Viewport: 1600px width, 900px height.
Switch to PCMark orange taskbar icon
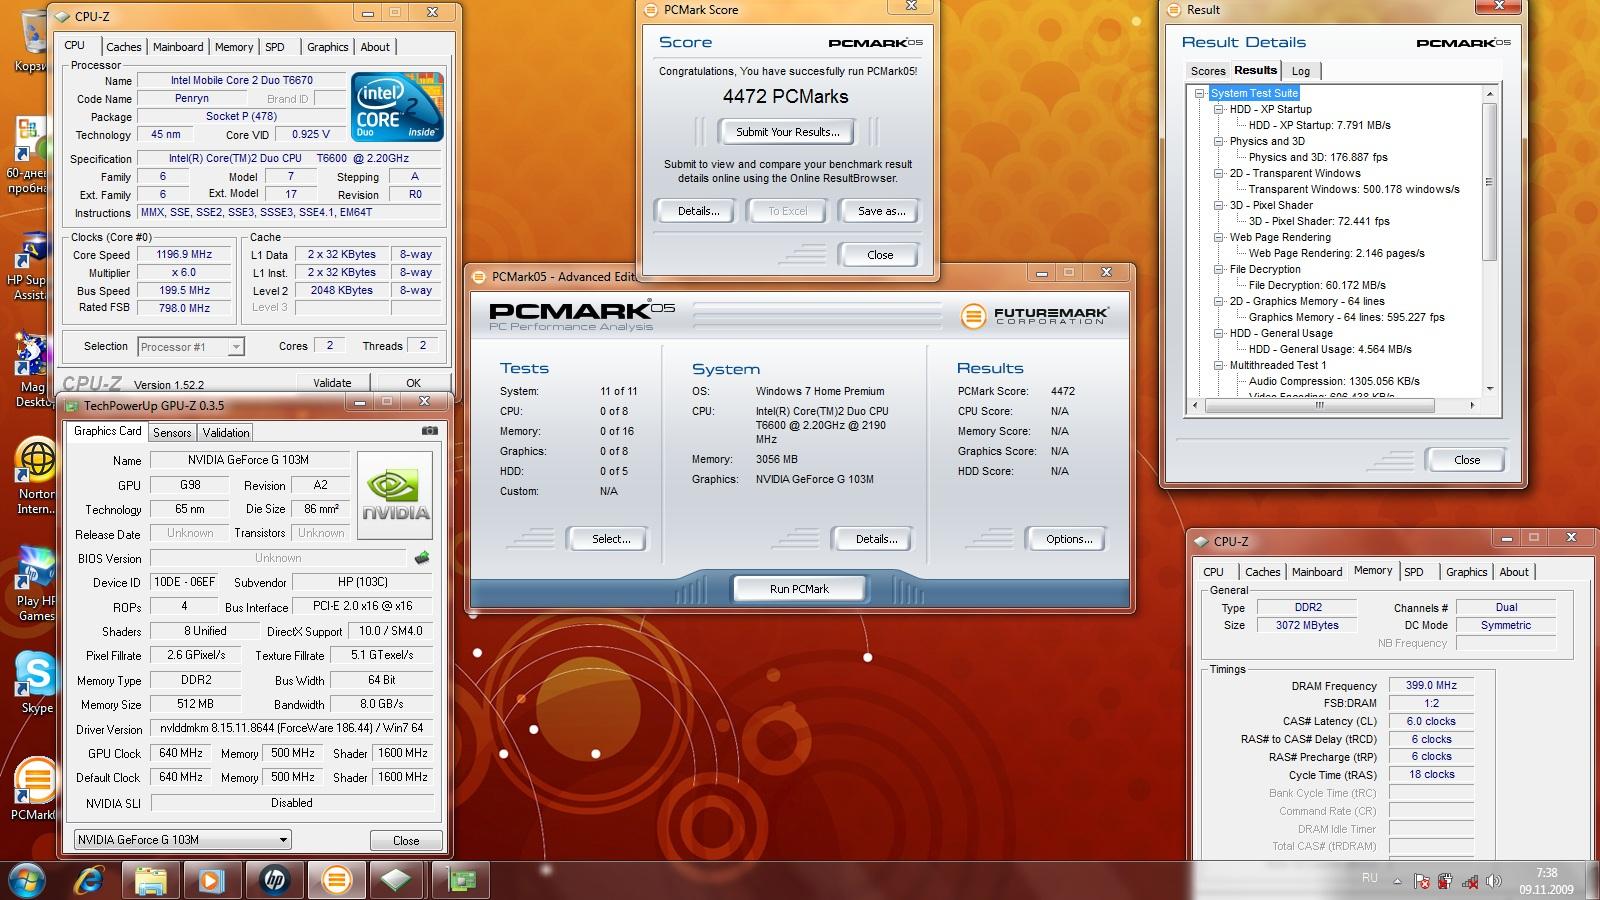point(336,880)
